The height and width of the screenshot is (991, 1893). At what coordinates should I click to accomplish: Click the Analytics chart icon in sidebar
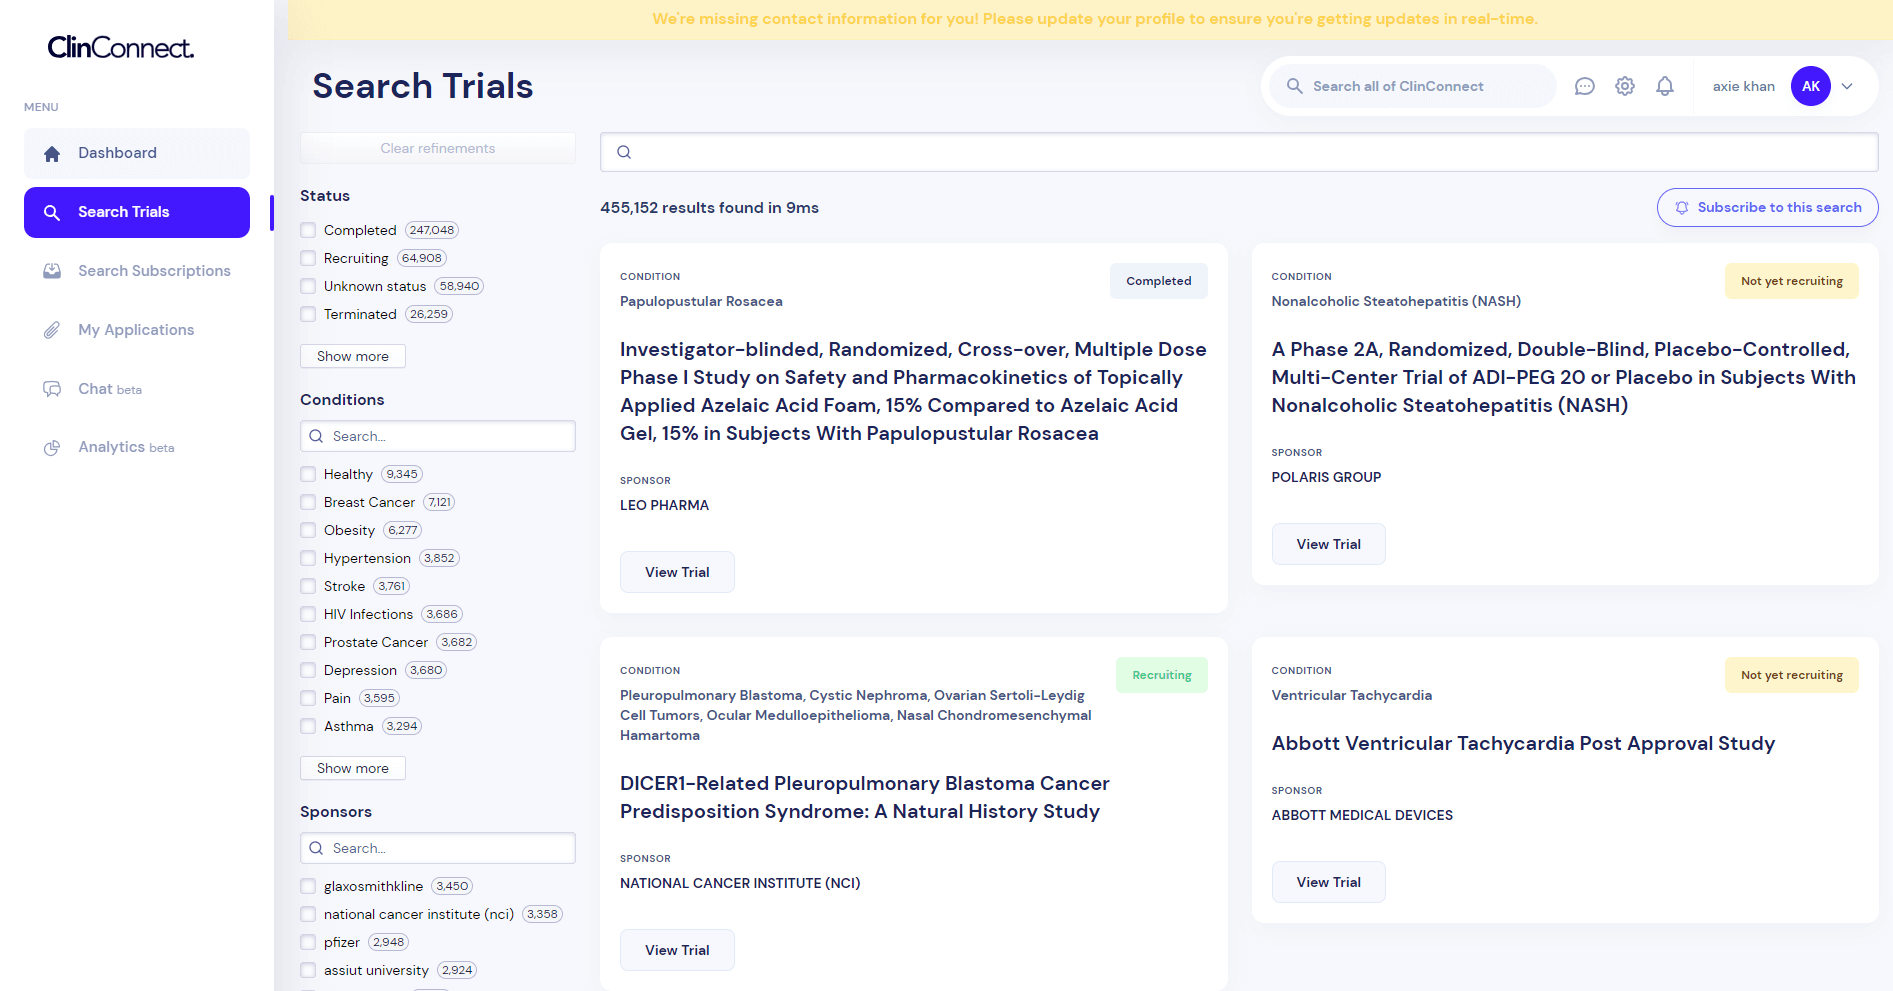coord(52,448)
